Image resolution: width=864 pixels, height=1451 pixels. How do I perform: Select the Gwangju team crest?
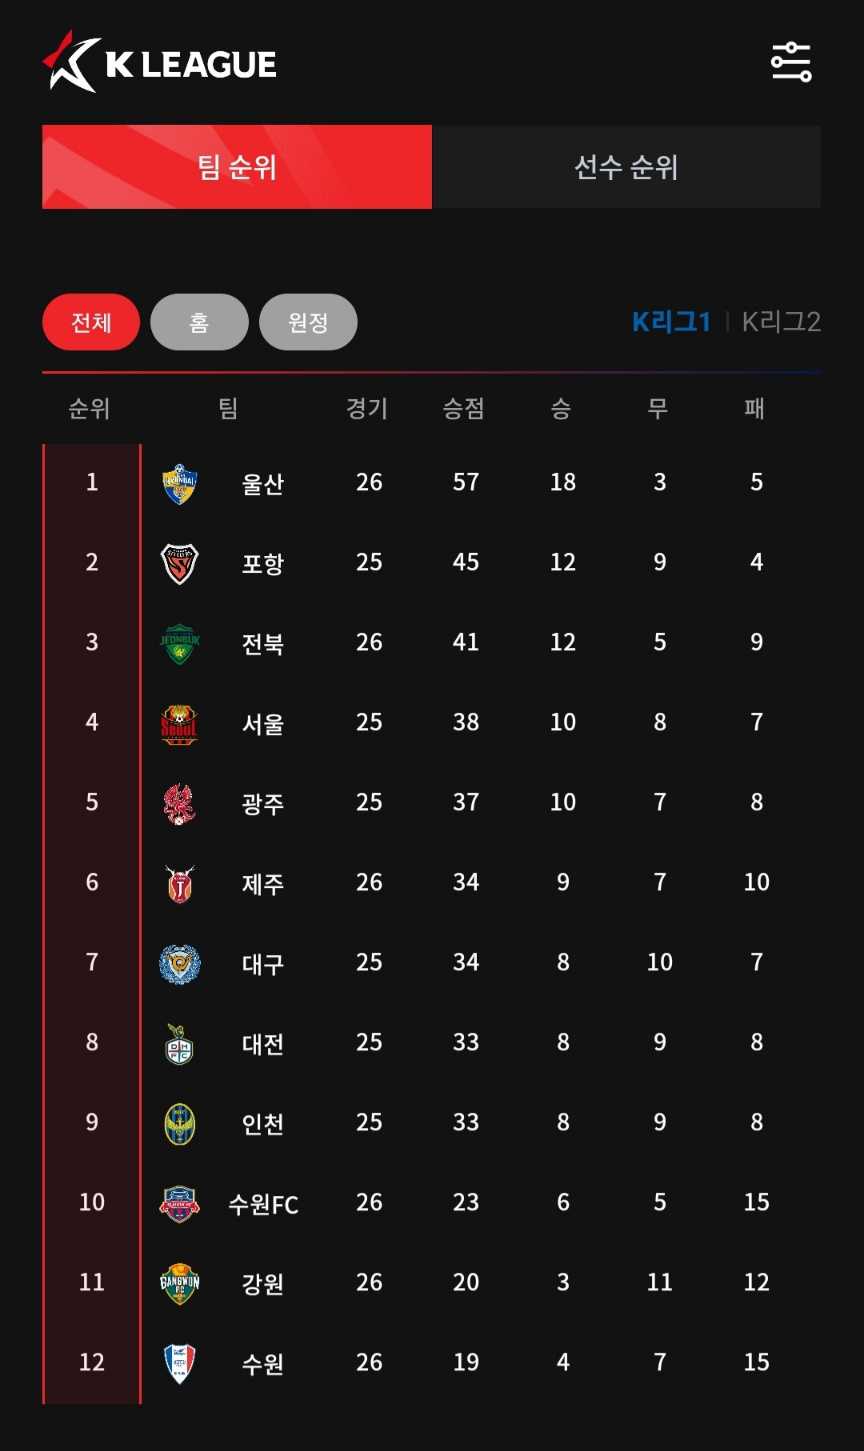point(180,804)
